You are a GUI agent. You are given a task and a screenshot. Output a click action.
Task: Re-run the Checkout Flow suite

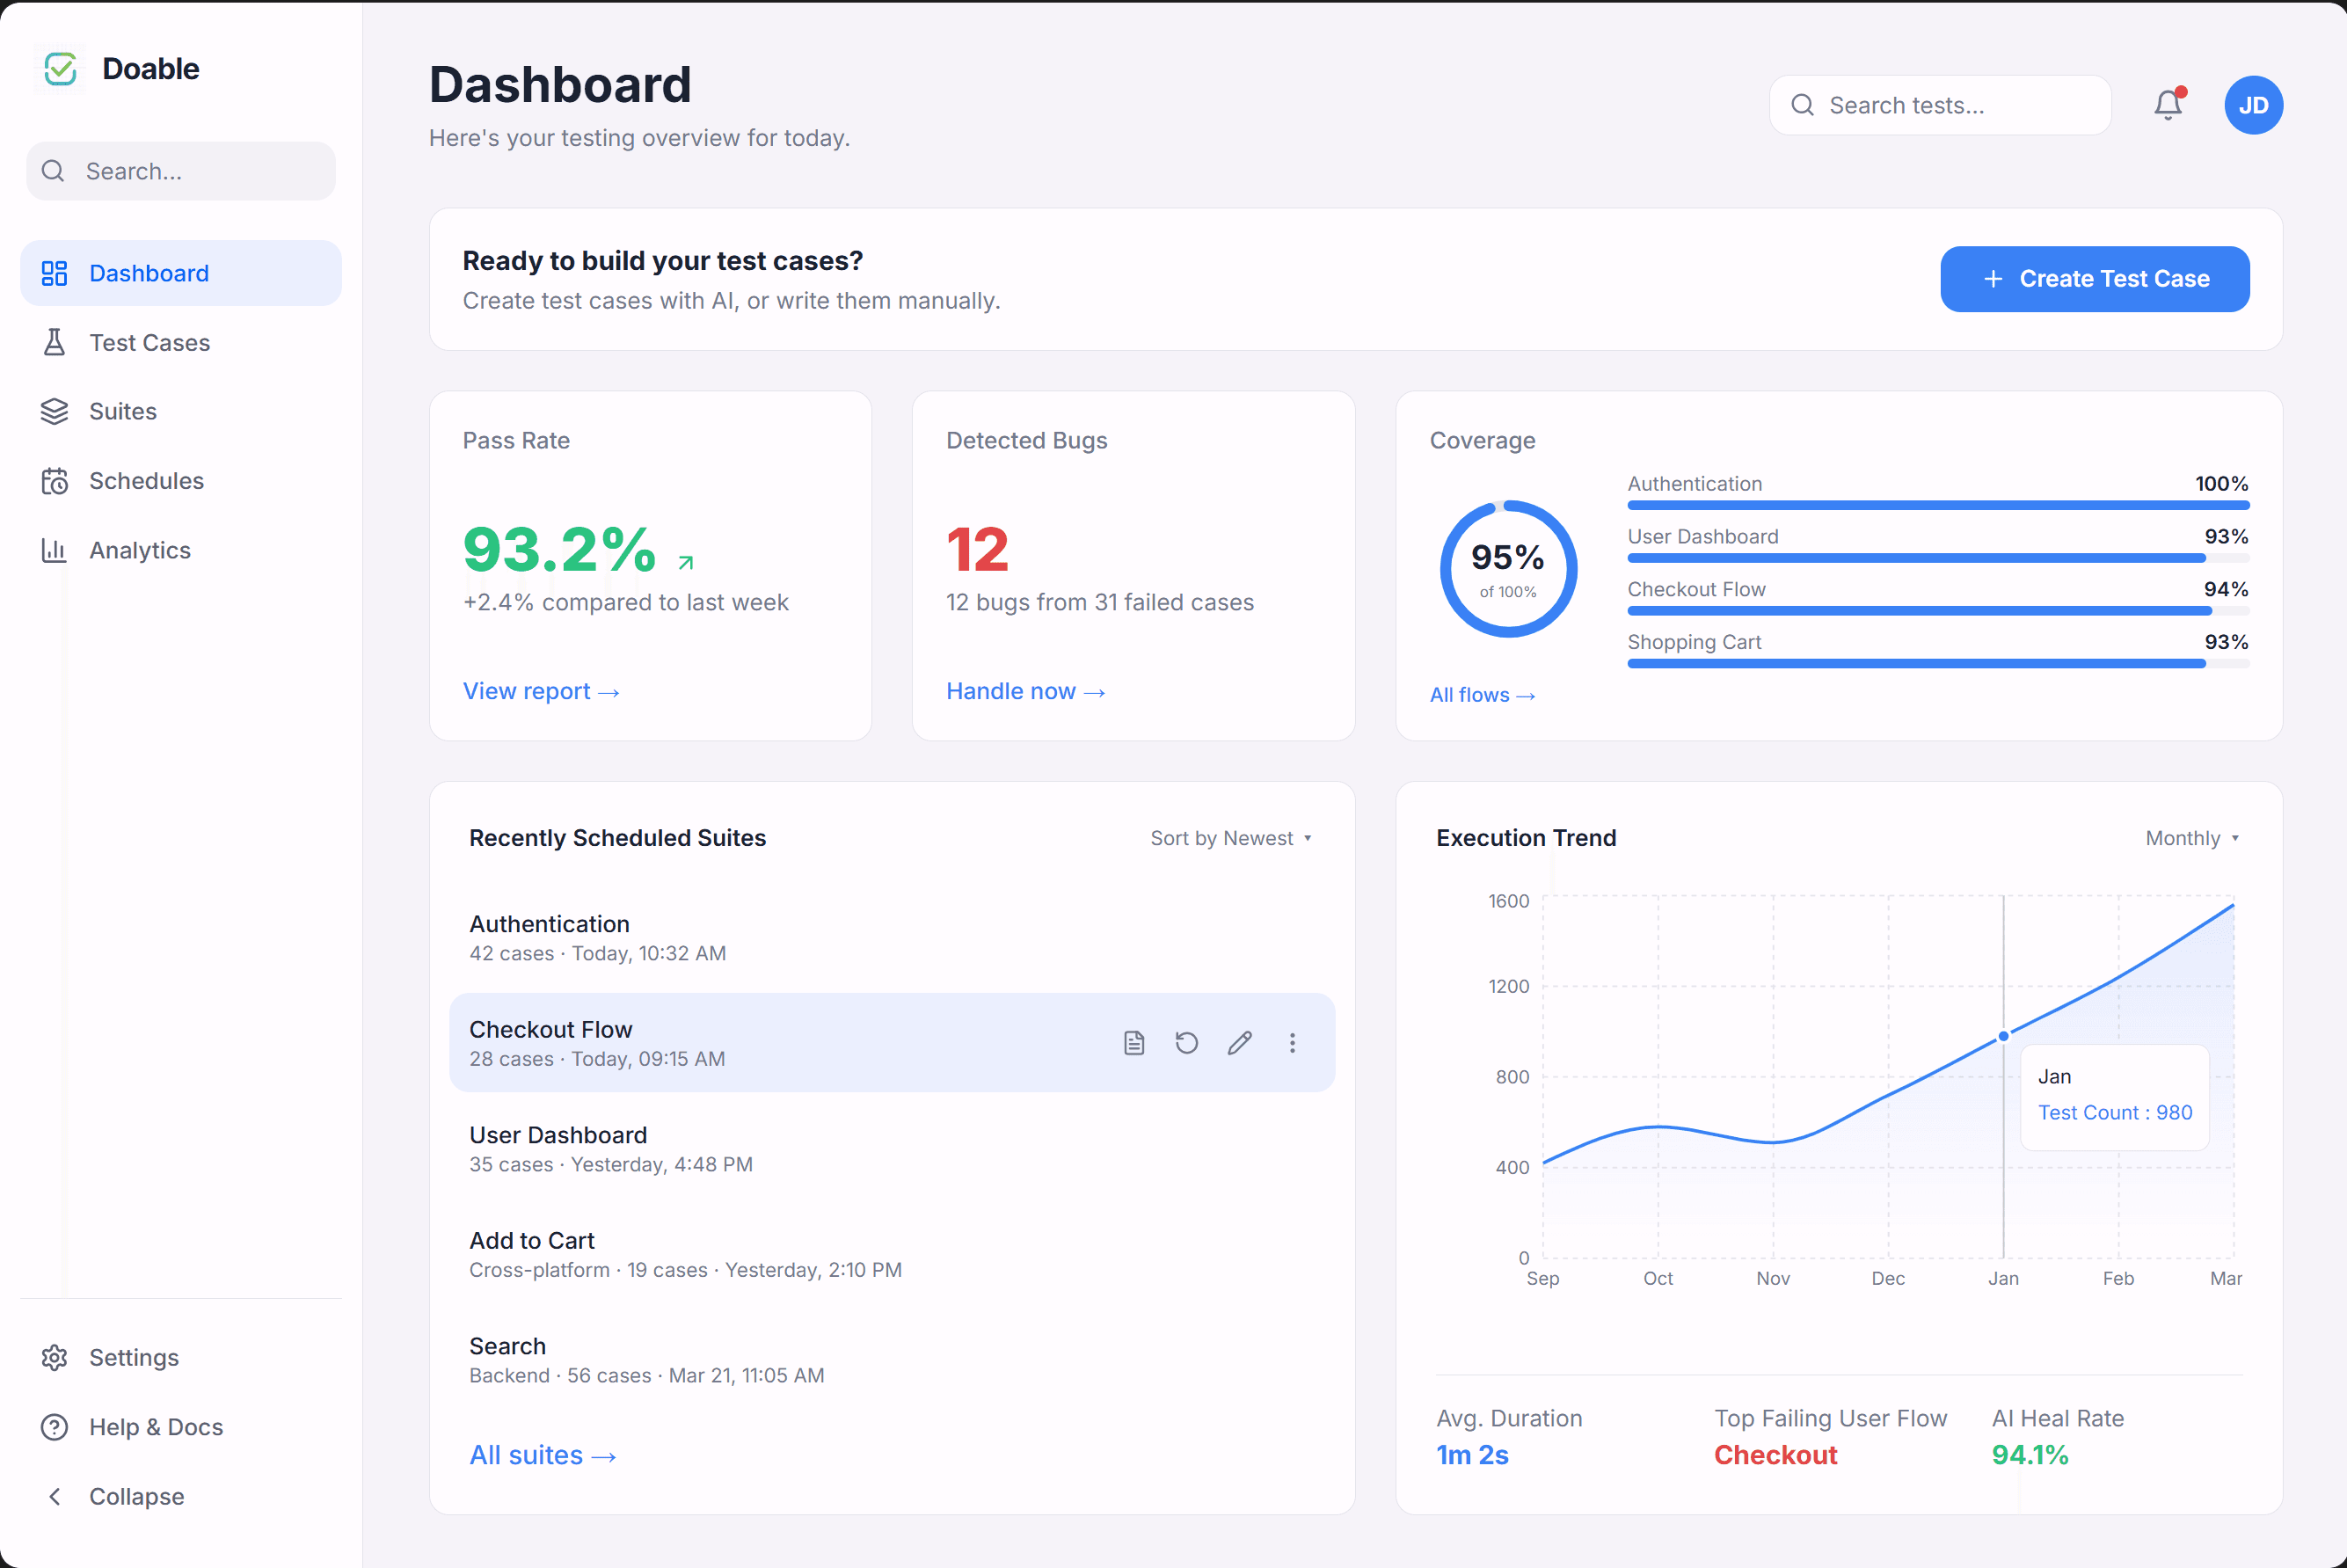[1186, 1043]
